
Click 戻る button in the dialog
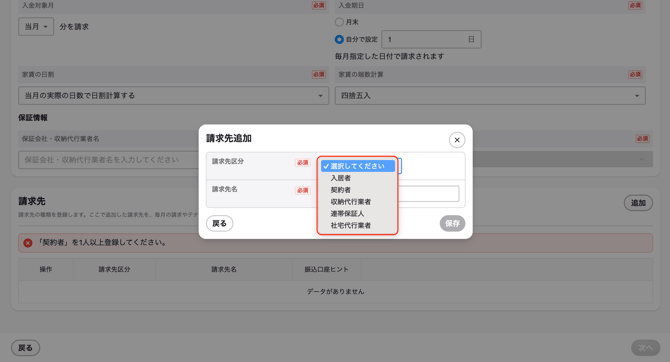point(220,224)
